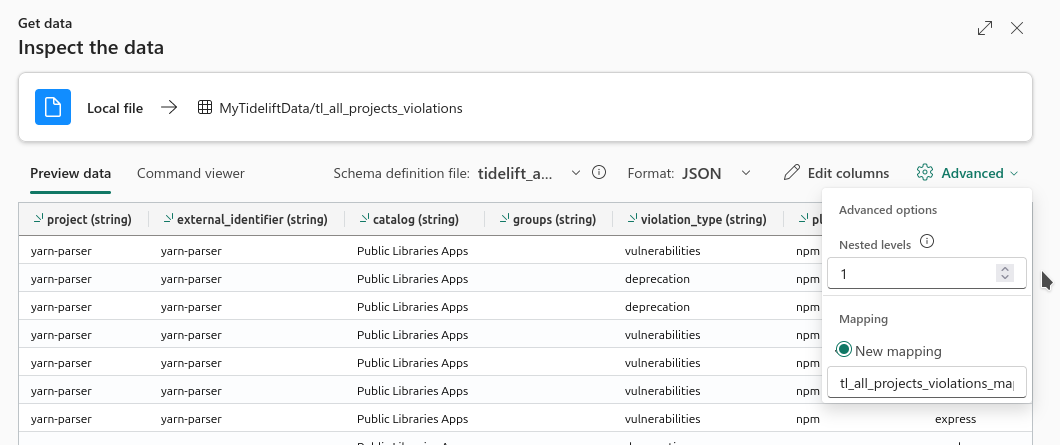The width and height of the screenshot is (1060, 445).
Task: Click the type icon in groups column header
Action: pyautogui.click(x=505, y=218)
